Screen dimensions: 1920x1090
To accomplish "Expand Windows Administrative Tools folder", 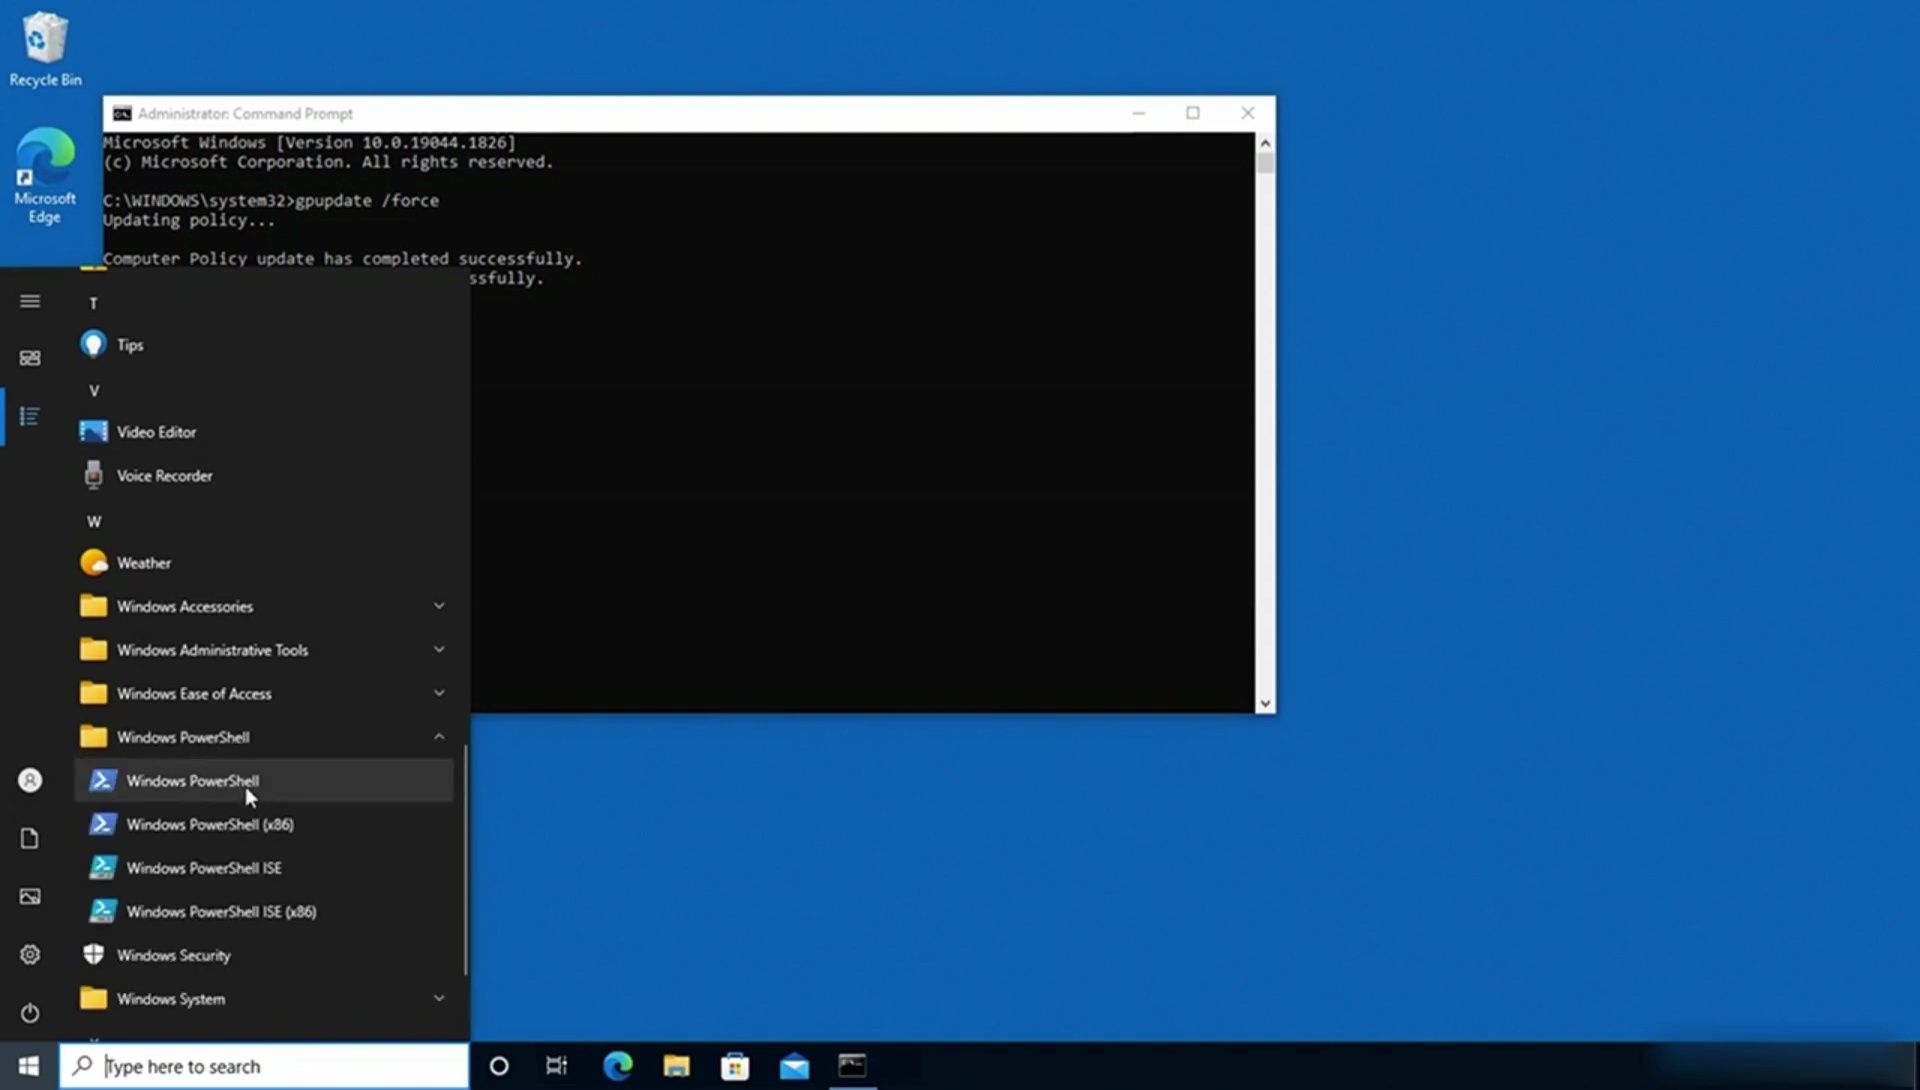I will pos(264,650).
